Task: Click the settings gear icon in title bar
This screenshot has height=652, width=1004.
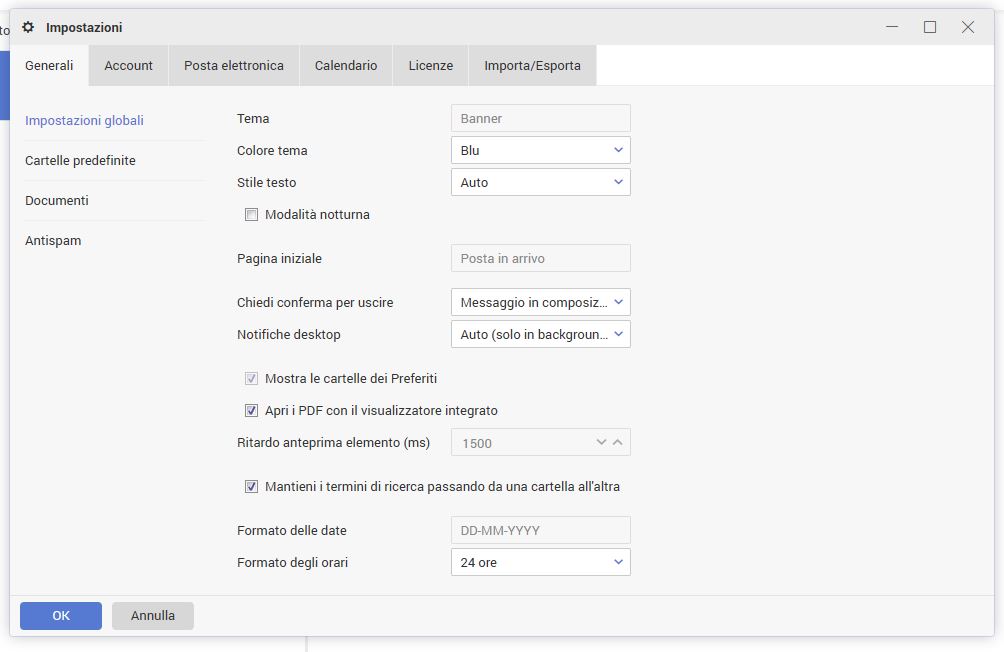Action: pos(28,28)
